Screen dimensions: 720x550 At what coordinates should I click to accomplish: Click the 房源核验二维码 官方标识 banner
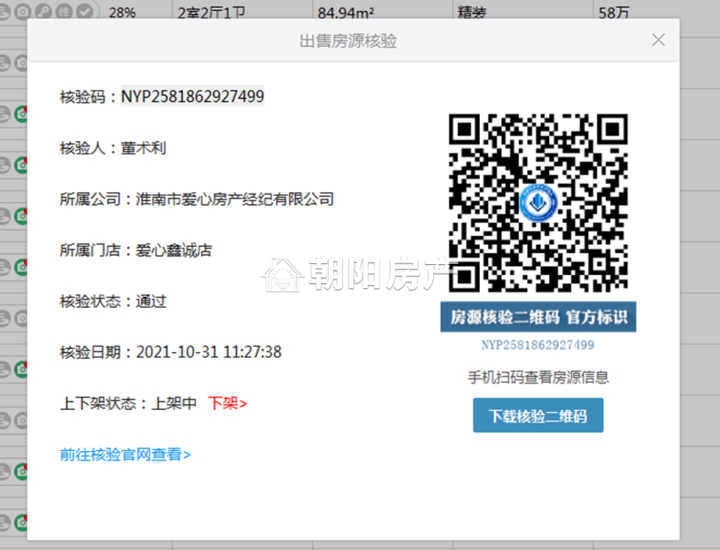point(538,317)
